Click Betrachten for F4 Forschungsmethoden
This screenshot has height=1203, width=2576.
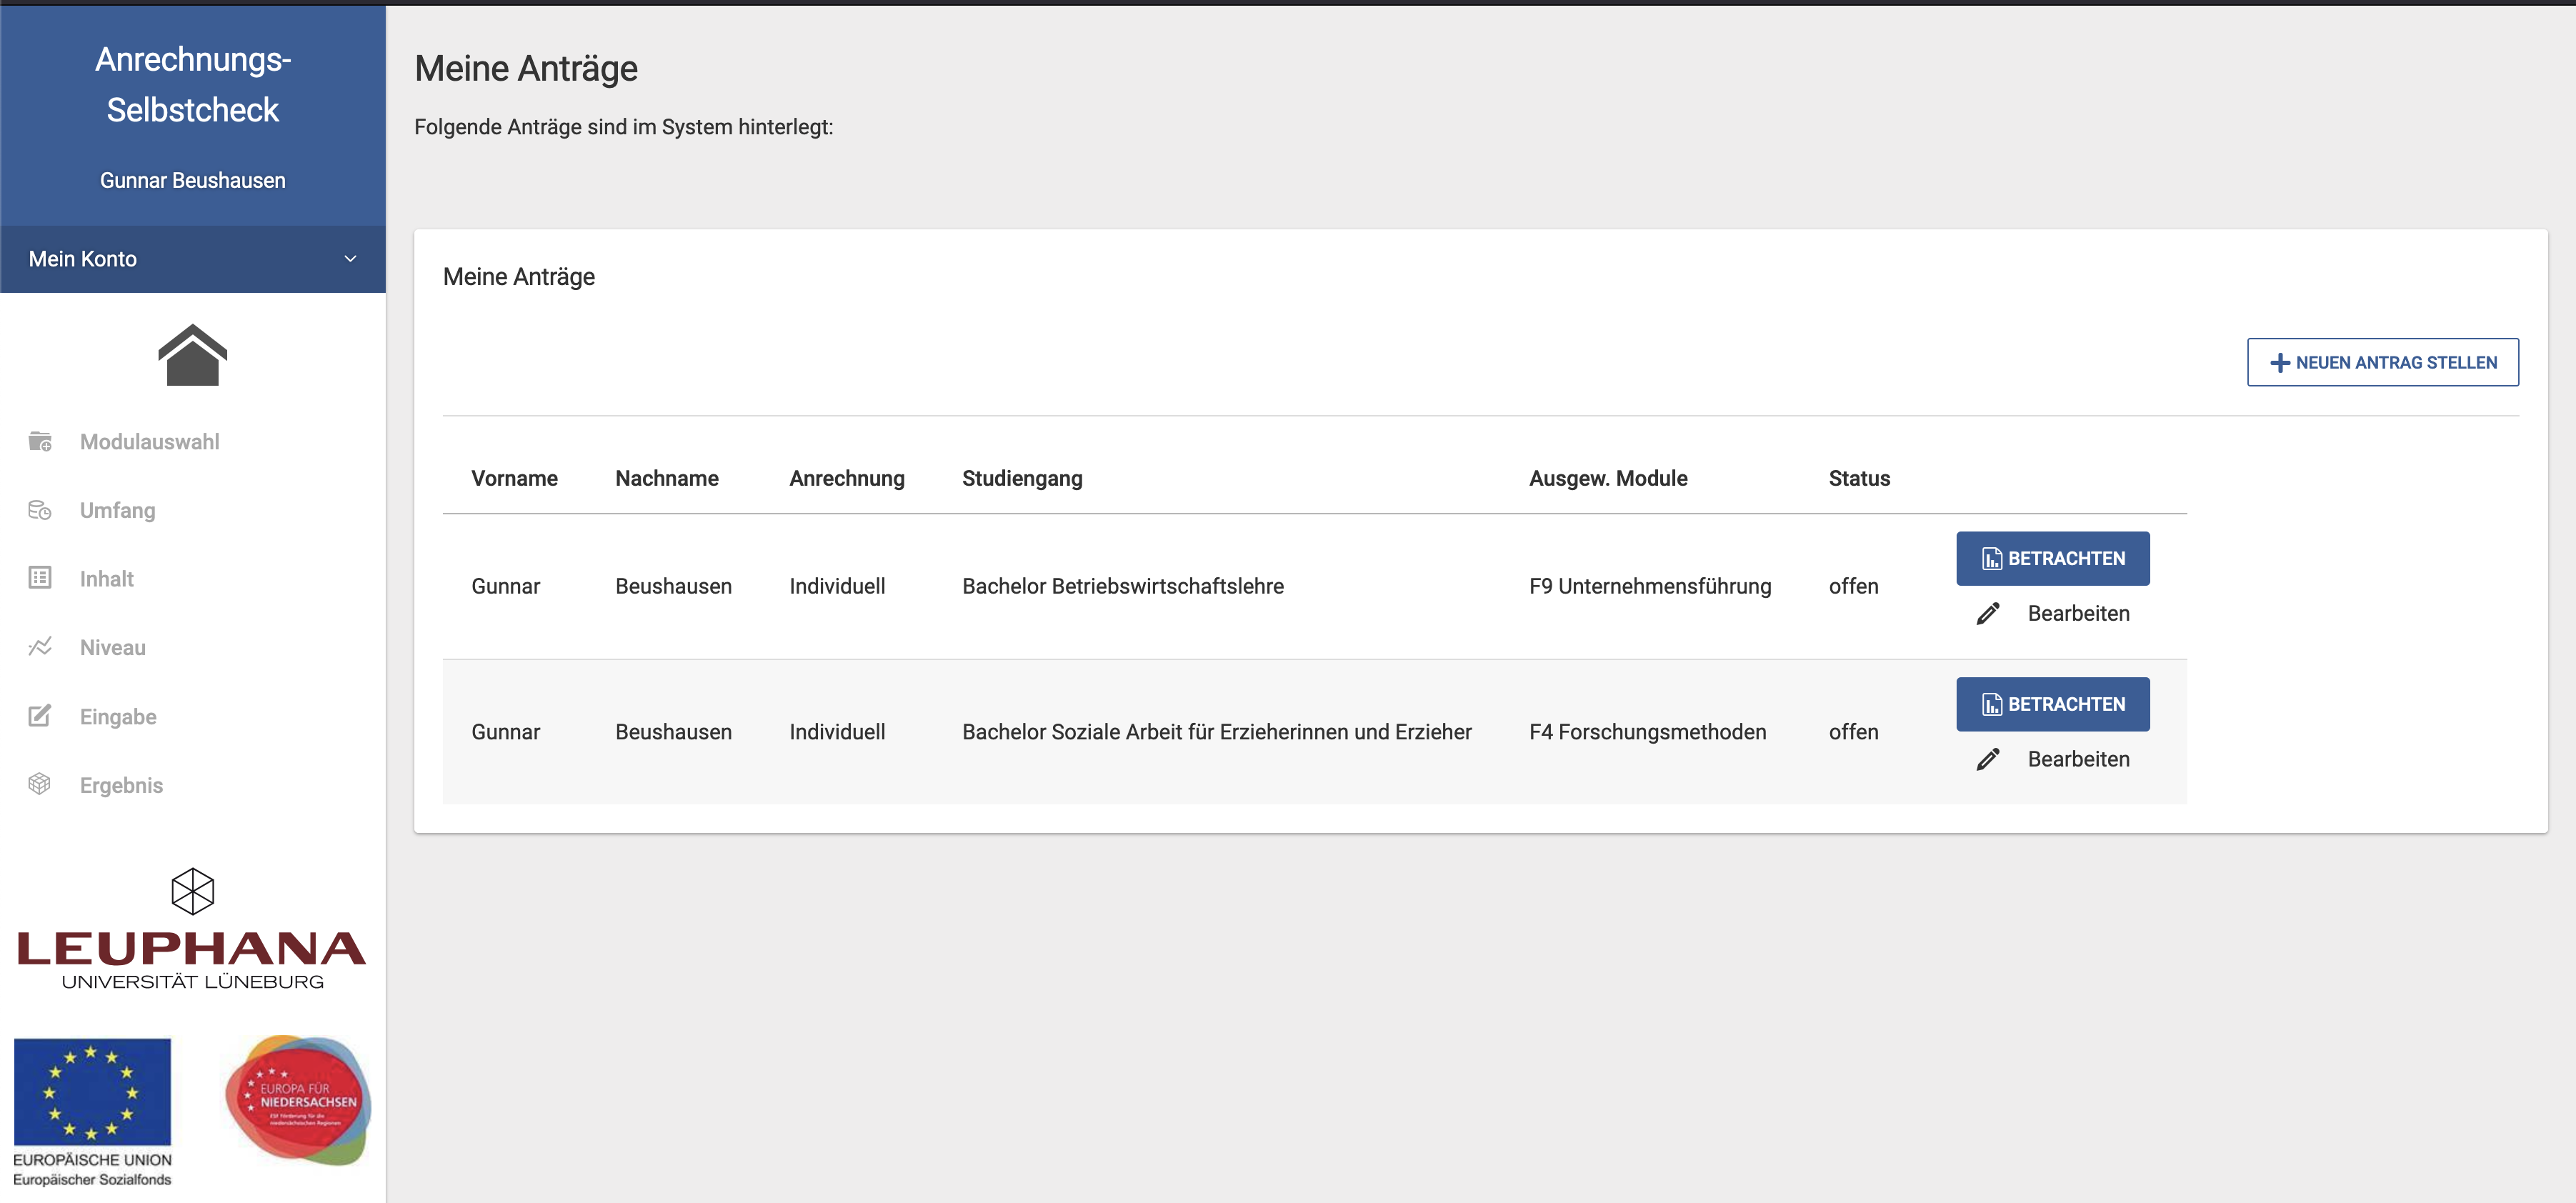2052,704
